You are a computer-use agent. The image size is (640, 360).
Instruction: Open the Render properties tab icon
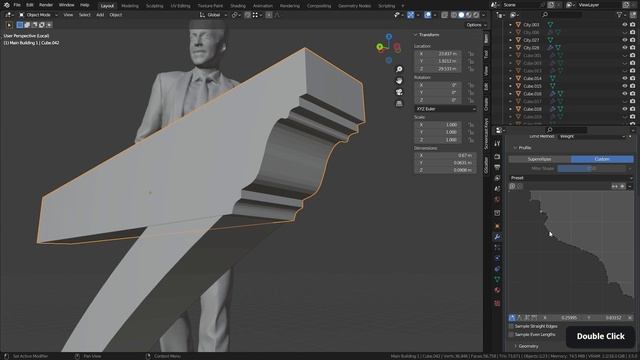tap(497, 157)
